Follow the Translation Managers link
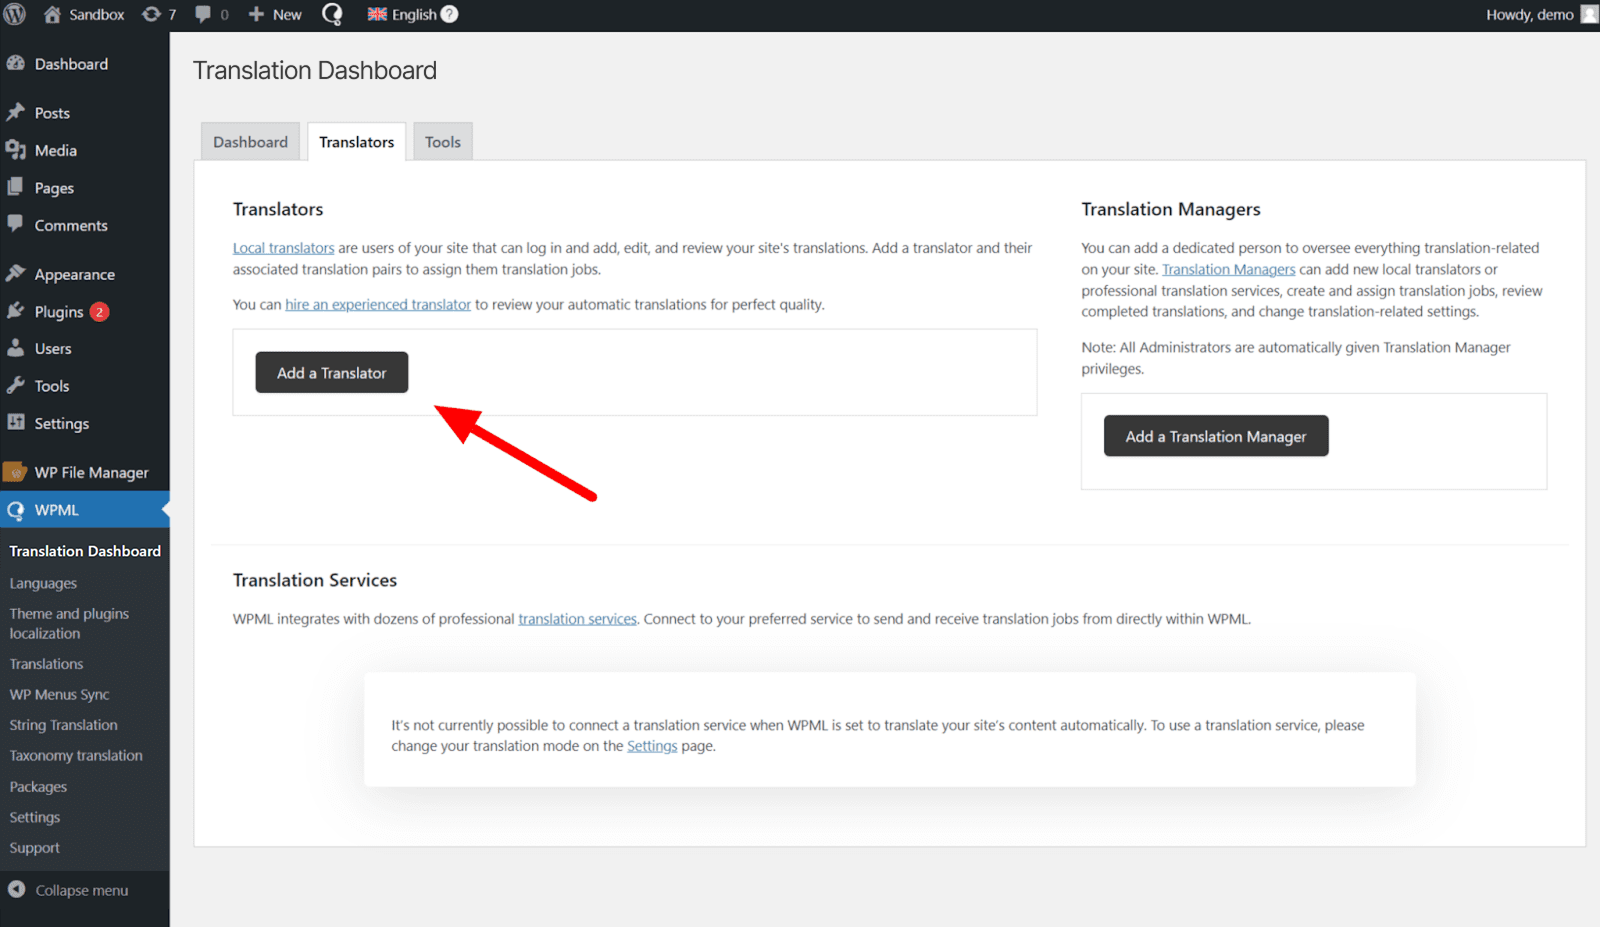1600x927 pixels. coord(1229,269)
